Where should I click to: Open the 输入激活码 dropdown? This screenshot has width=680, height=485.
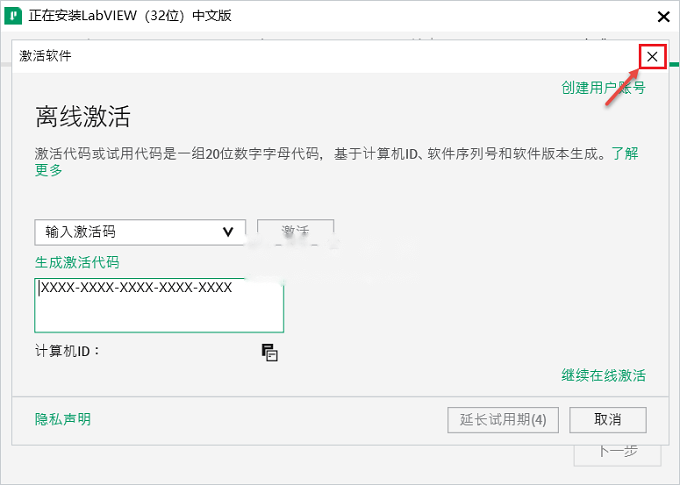coord(140,232)
